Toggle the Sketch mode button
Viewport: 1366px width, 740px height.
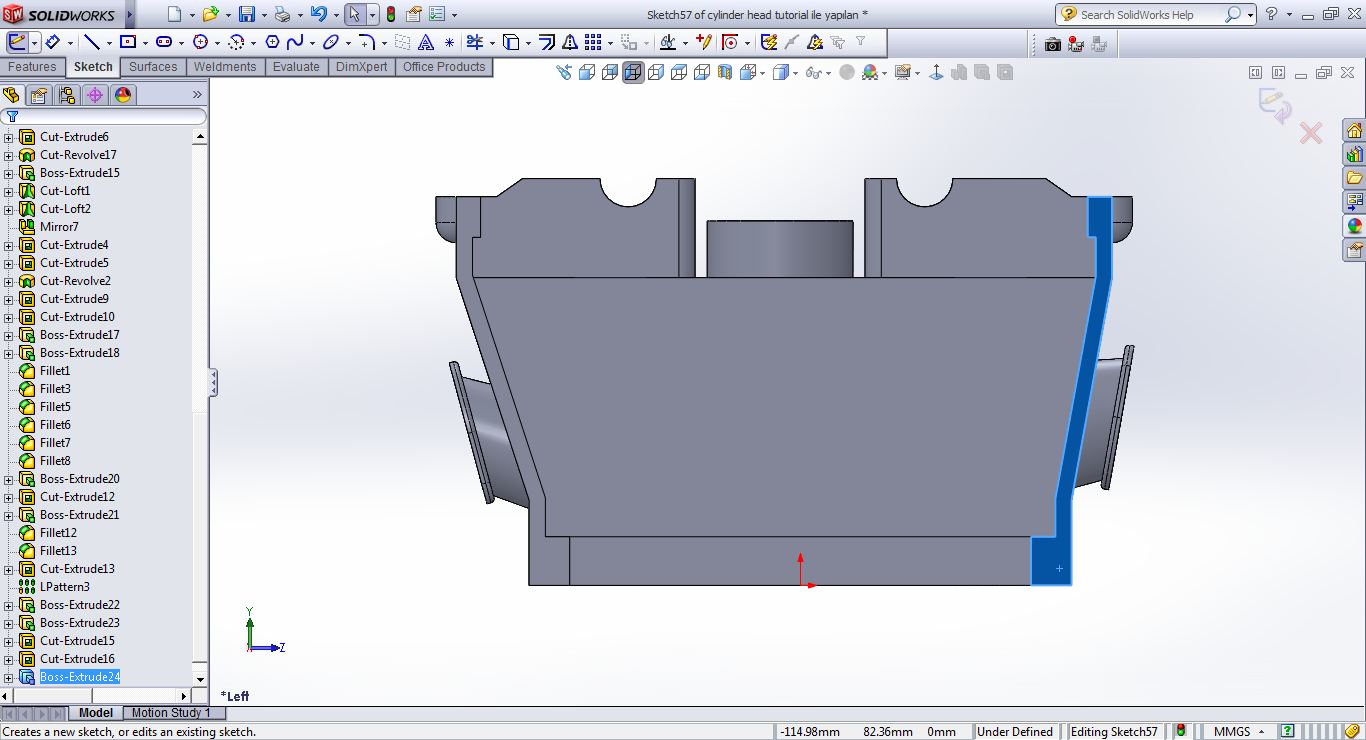tap(17, 42)
